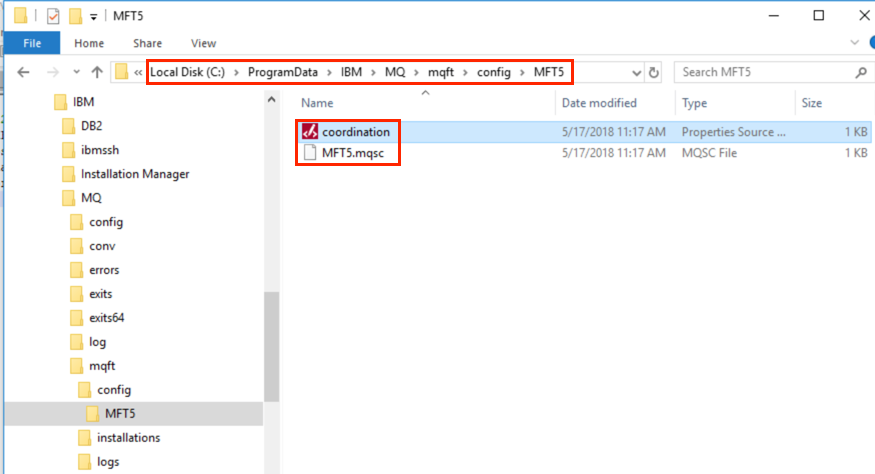This screenshot has width=875, height=474.
Task: Refresh the folder view
Action: pyautogui.click(x=653, y=72)
